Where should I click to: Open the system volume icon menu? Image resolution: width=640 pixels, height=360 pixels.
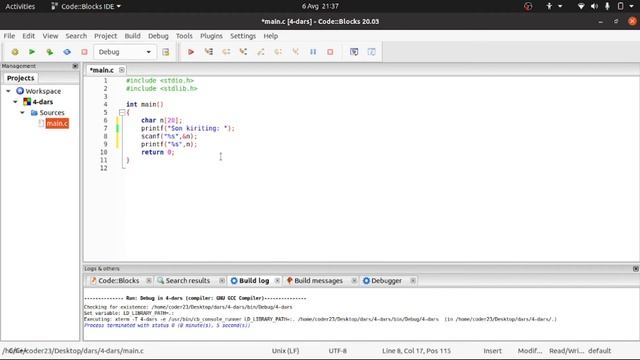pyautogui.click(x=594, y=6)
